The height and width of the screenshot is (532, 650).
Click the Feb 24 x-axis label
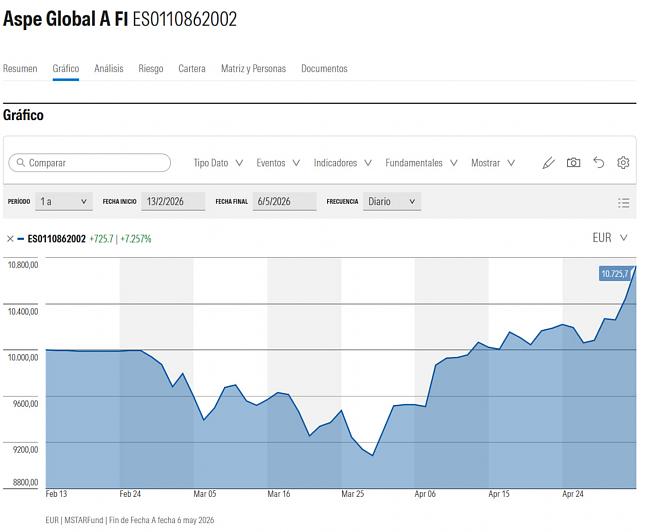[130, 494]
